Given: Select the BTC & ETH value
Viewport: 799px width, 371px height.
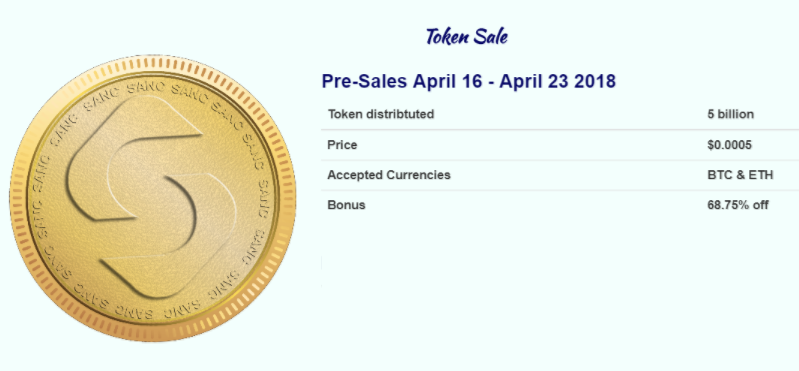Looking at the screenshot, I should 740,175.
